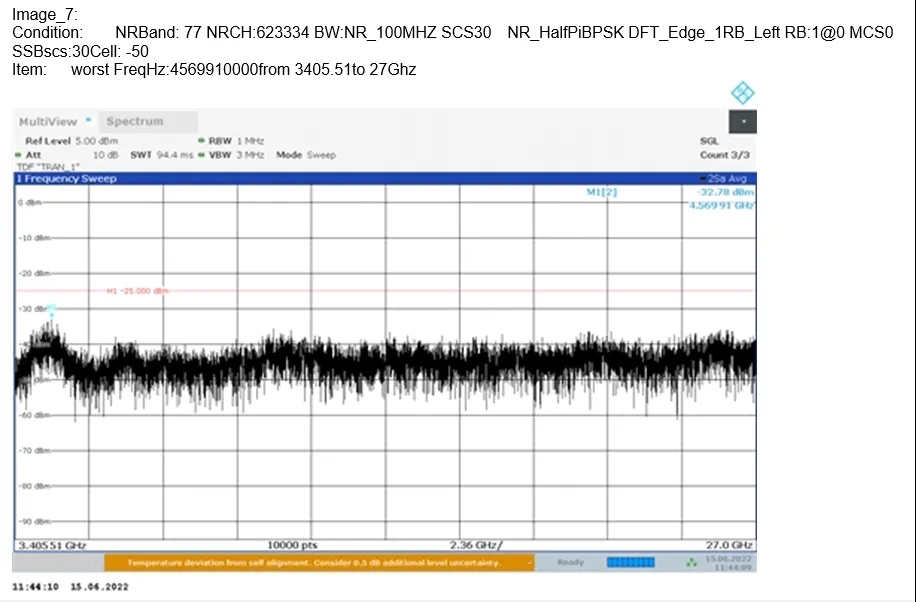This screenshot has height=602, width=916.
Task: Click the Ready status indicator
Action: 570,562
